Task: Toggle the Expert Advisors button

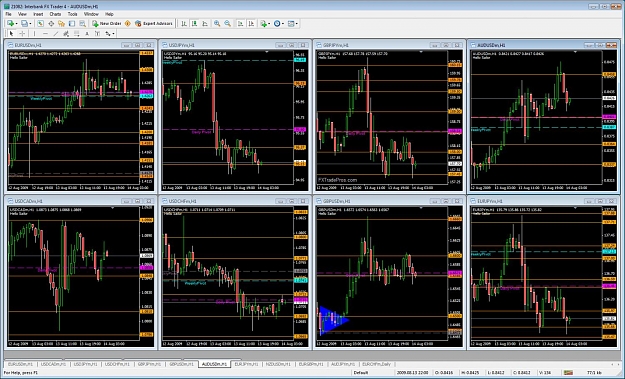Action: click(x=154, y=24)
